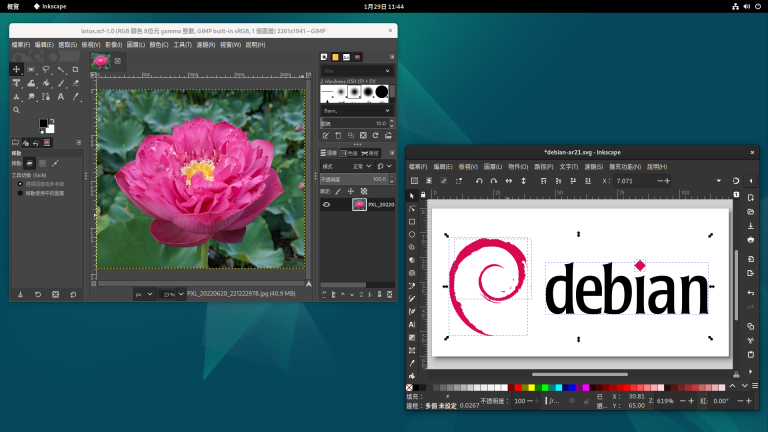Toggle lock pixels brush icon in GIMP layers

(338, 192)
